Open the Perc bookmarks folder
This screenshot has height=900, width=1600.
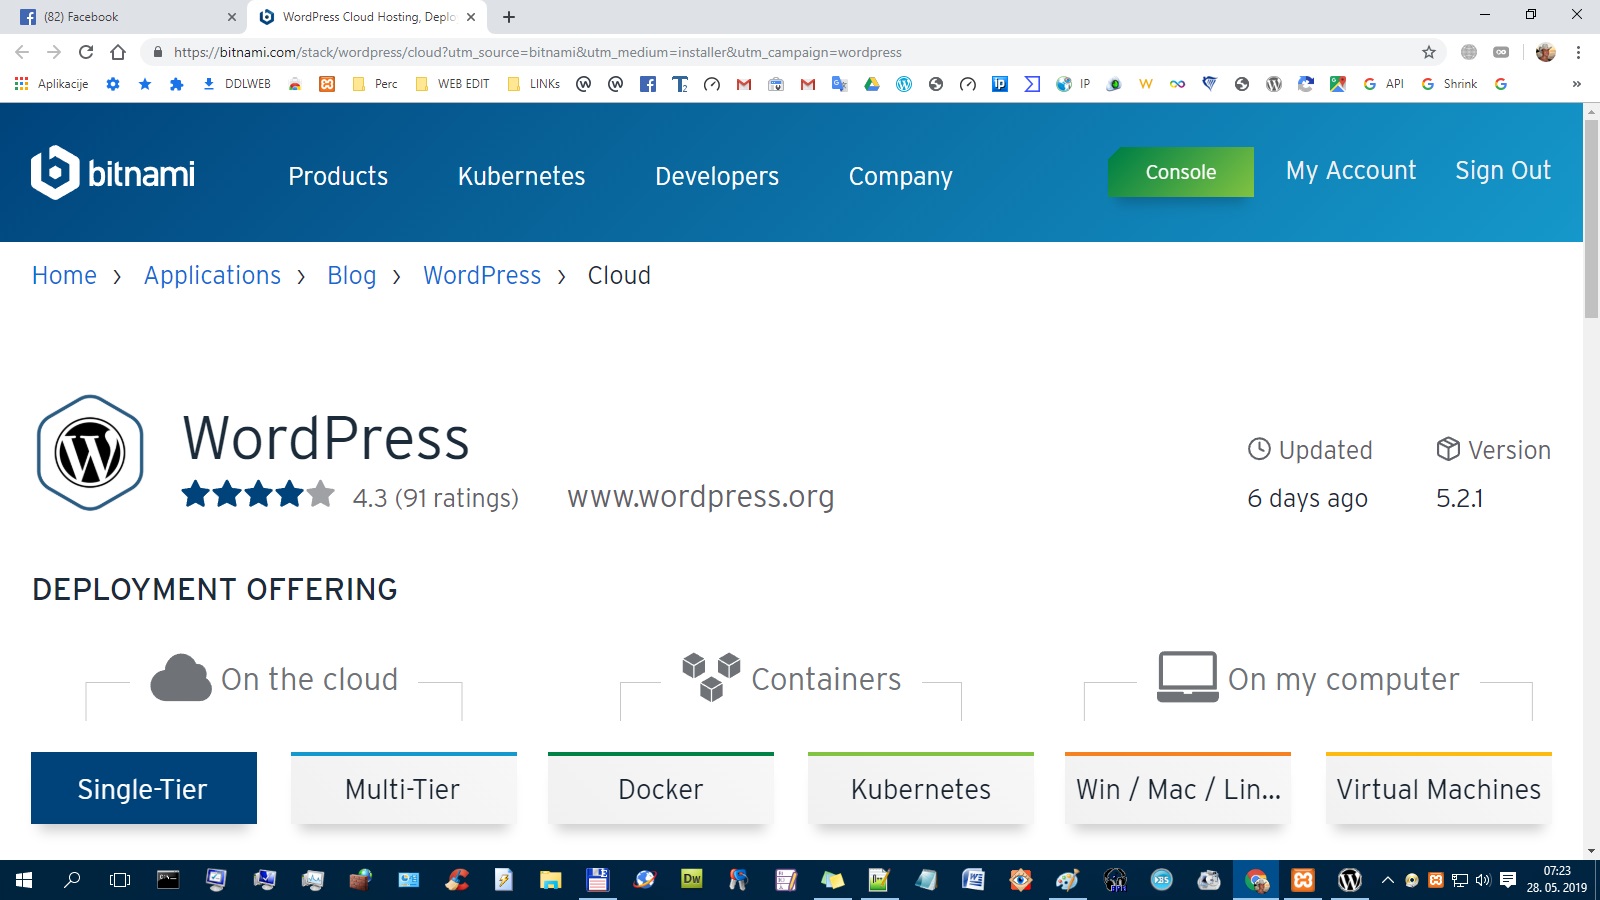click(375, 84)
